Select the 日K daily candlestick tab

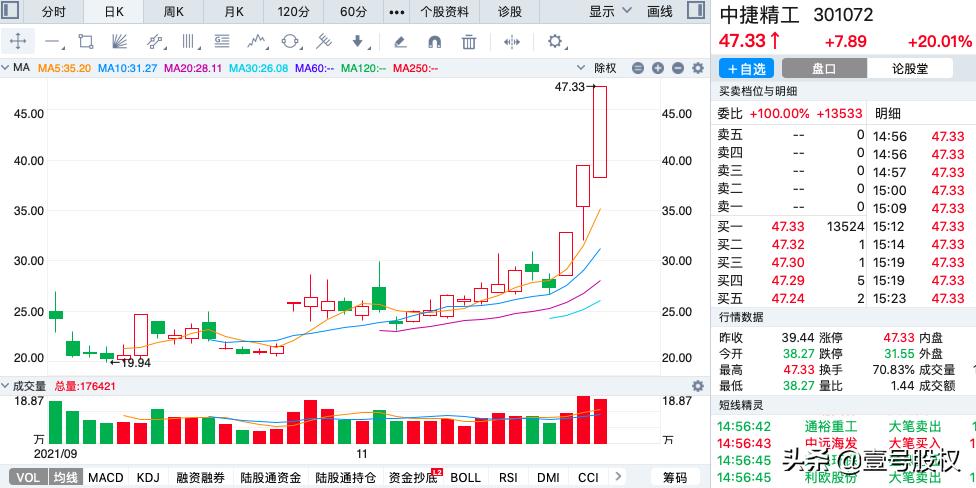tap(114, 12)
